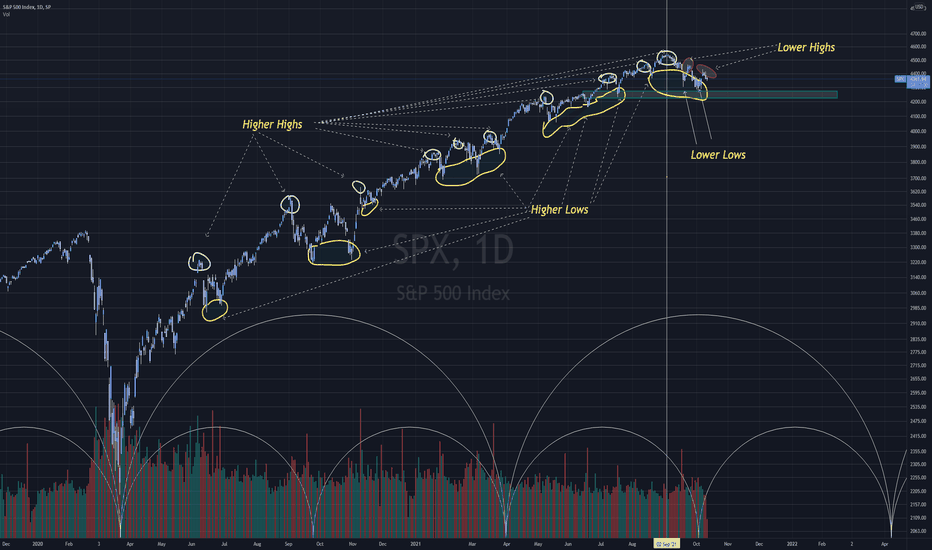Select the 02 Sep '21 date marker
This screenshot has height=550, width=932.
667,543
